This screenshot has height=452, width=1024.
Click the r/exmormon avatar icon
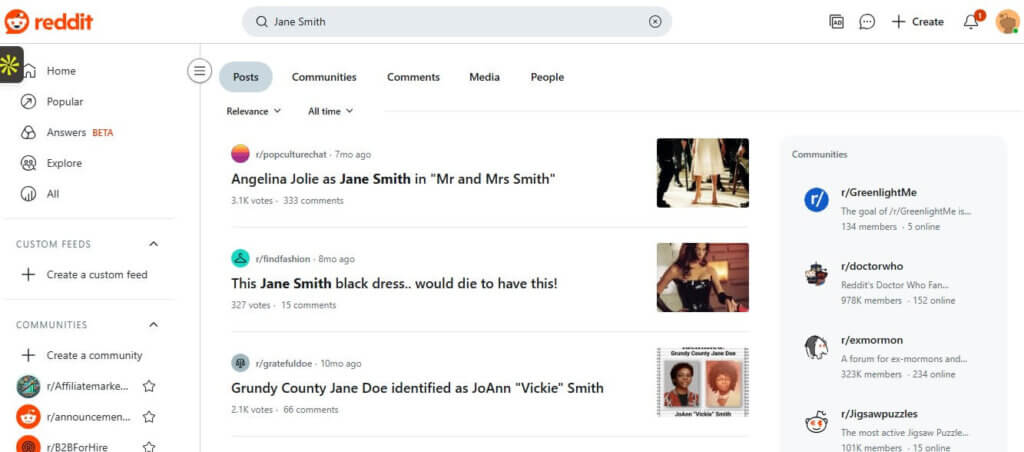(x=816, y=347)
